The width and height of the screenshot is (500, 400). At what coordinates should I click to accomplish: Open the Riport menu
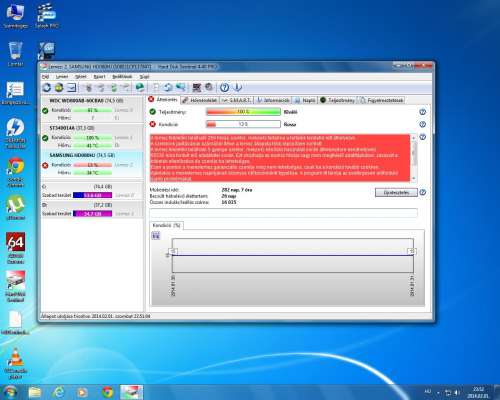tap(99, 77)
